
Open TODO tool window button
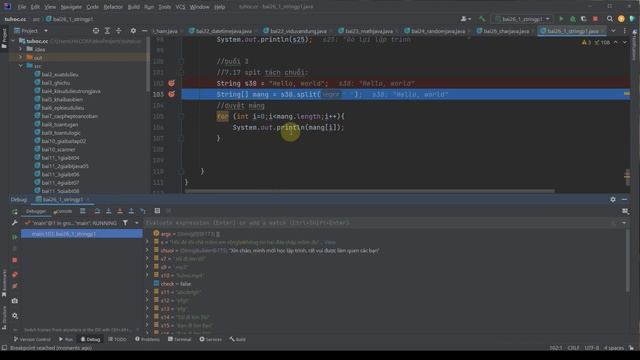[117, 339]
